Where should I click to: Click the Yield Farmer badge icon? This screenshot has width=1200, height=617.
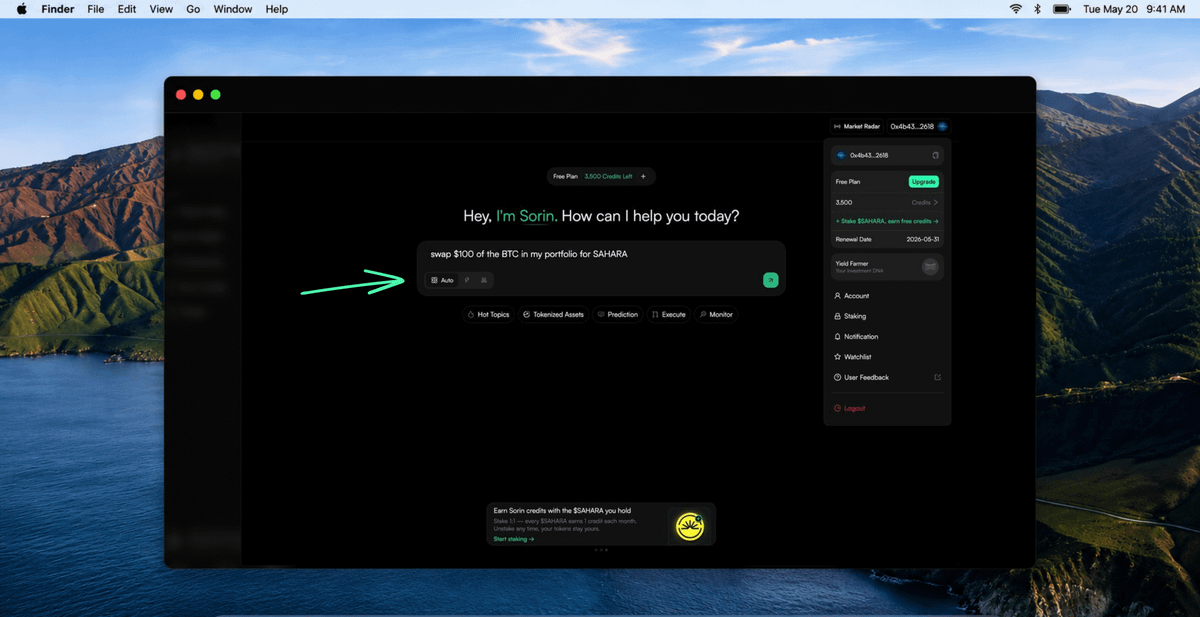930,266
